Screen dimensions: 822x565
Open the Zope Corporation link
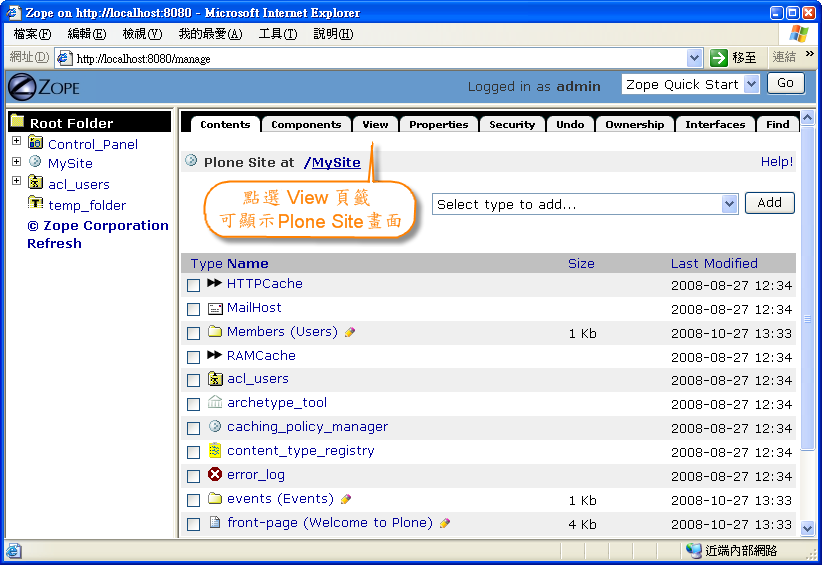[98, 226]
